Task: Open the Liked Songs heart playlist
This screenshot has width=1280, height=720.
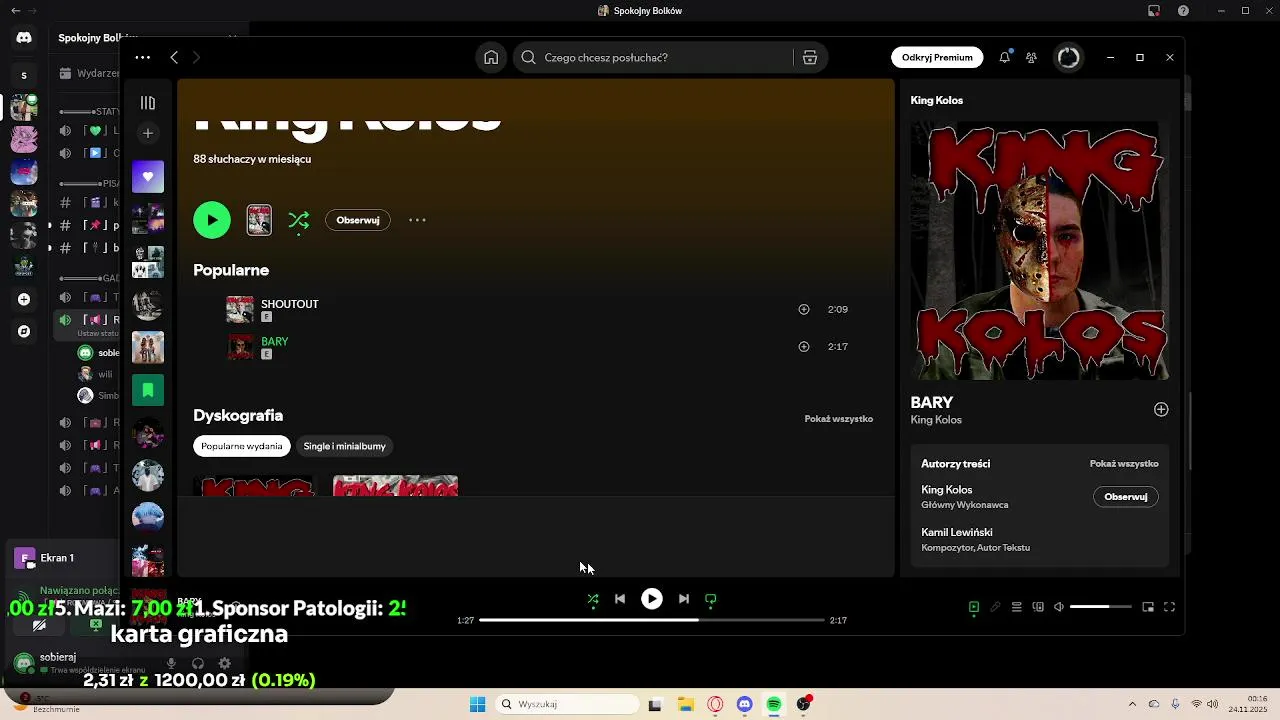Action: point(148,176)
